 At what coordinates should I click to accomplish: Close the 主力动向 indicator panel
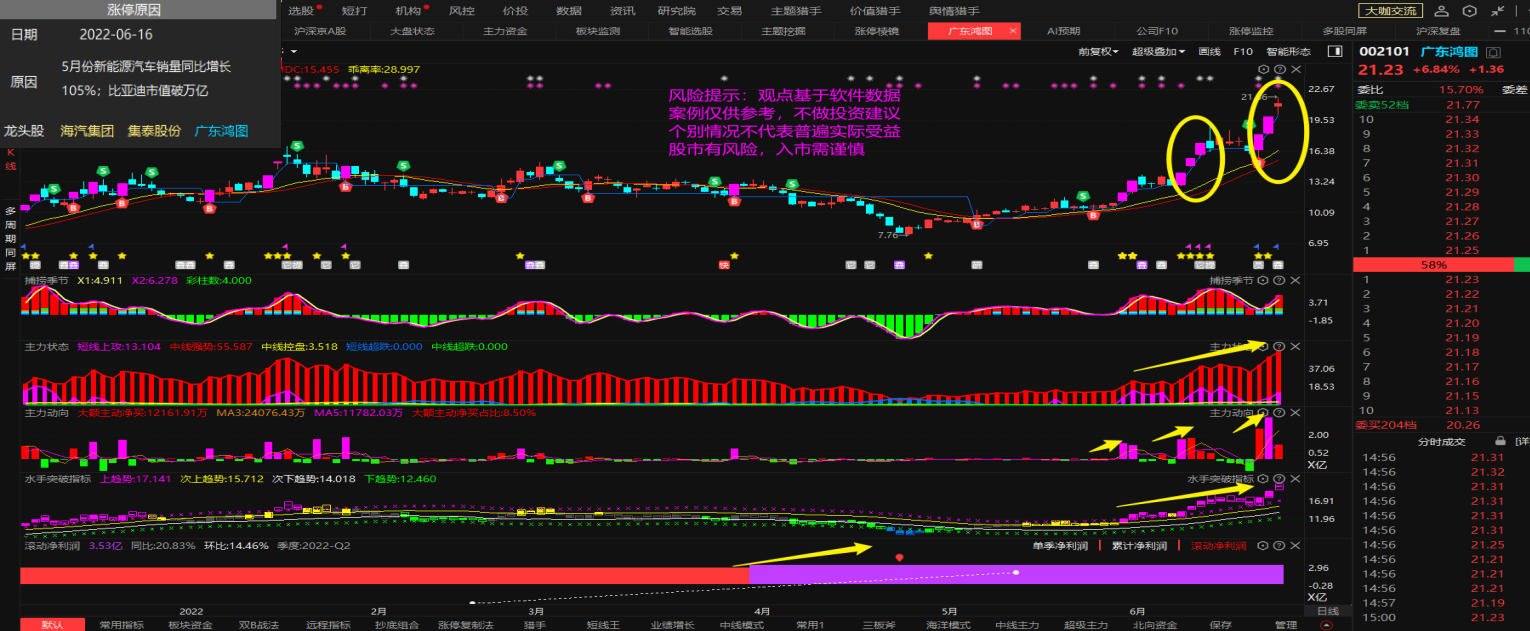(1295, 412)
